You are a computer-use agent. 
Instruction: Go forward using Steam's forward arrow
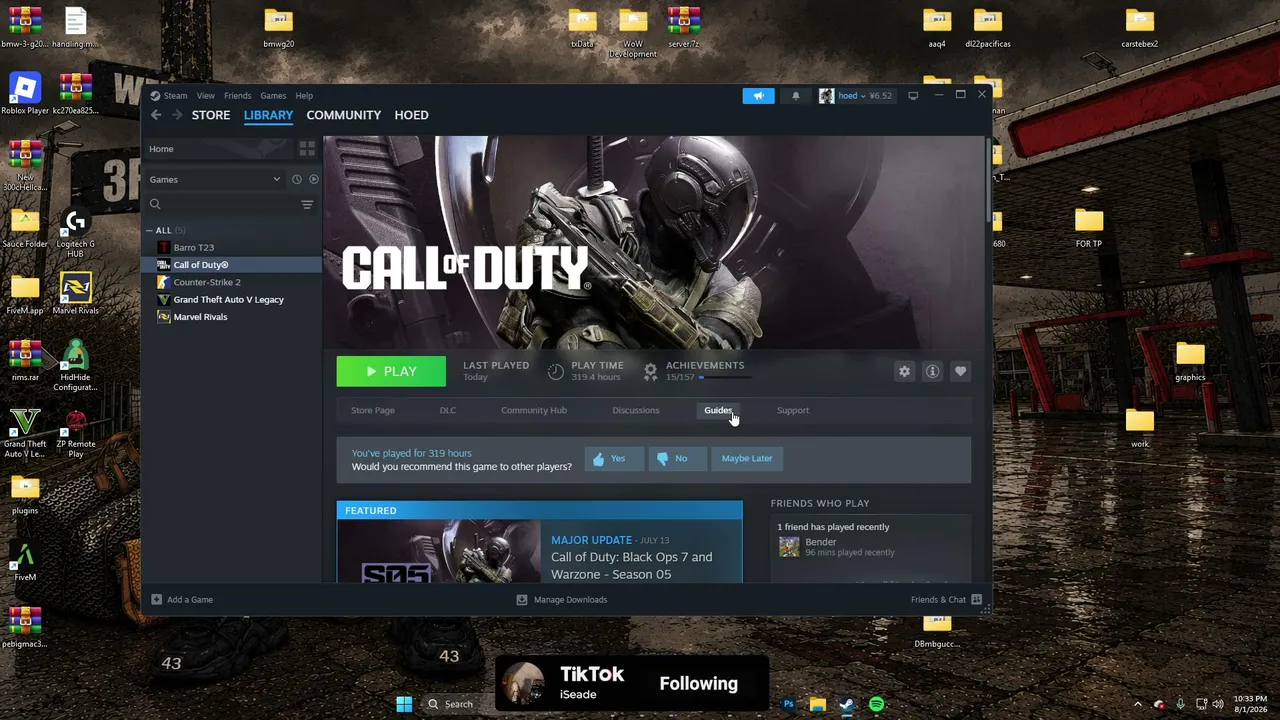tap(177, 115)
